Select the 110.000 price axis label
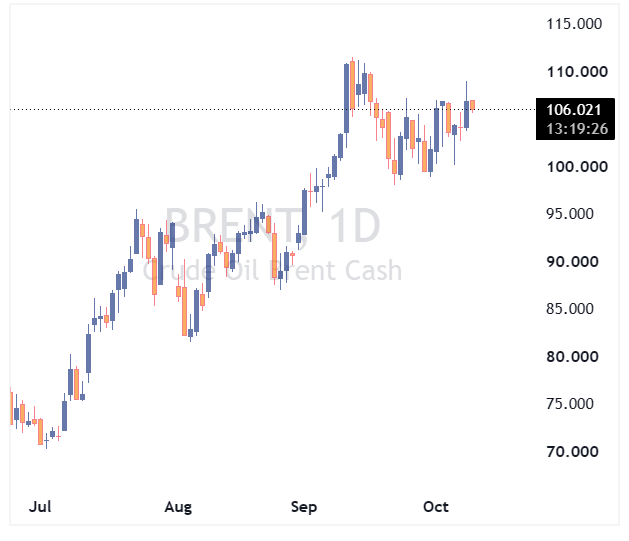The width and height of the screenshot is (629, 541). pyautogui.click(x=577, y=72)
